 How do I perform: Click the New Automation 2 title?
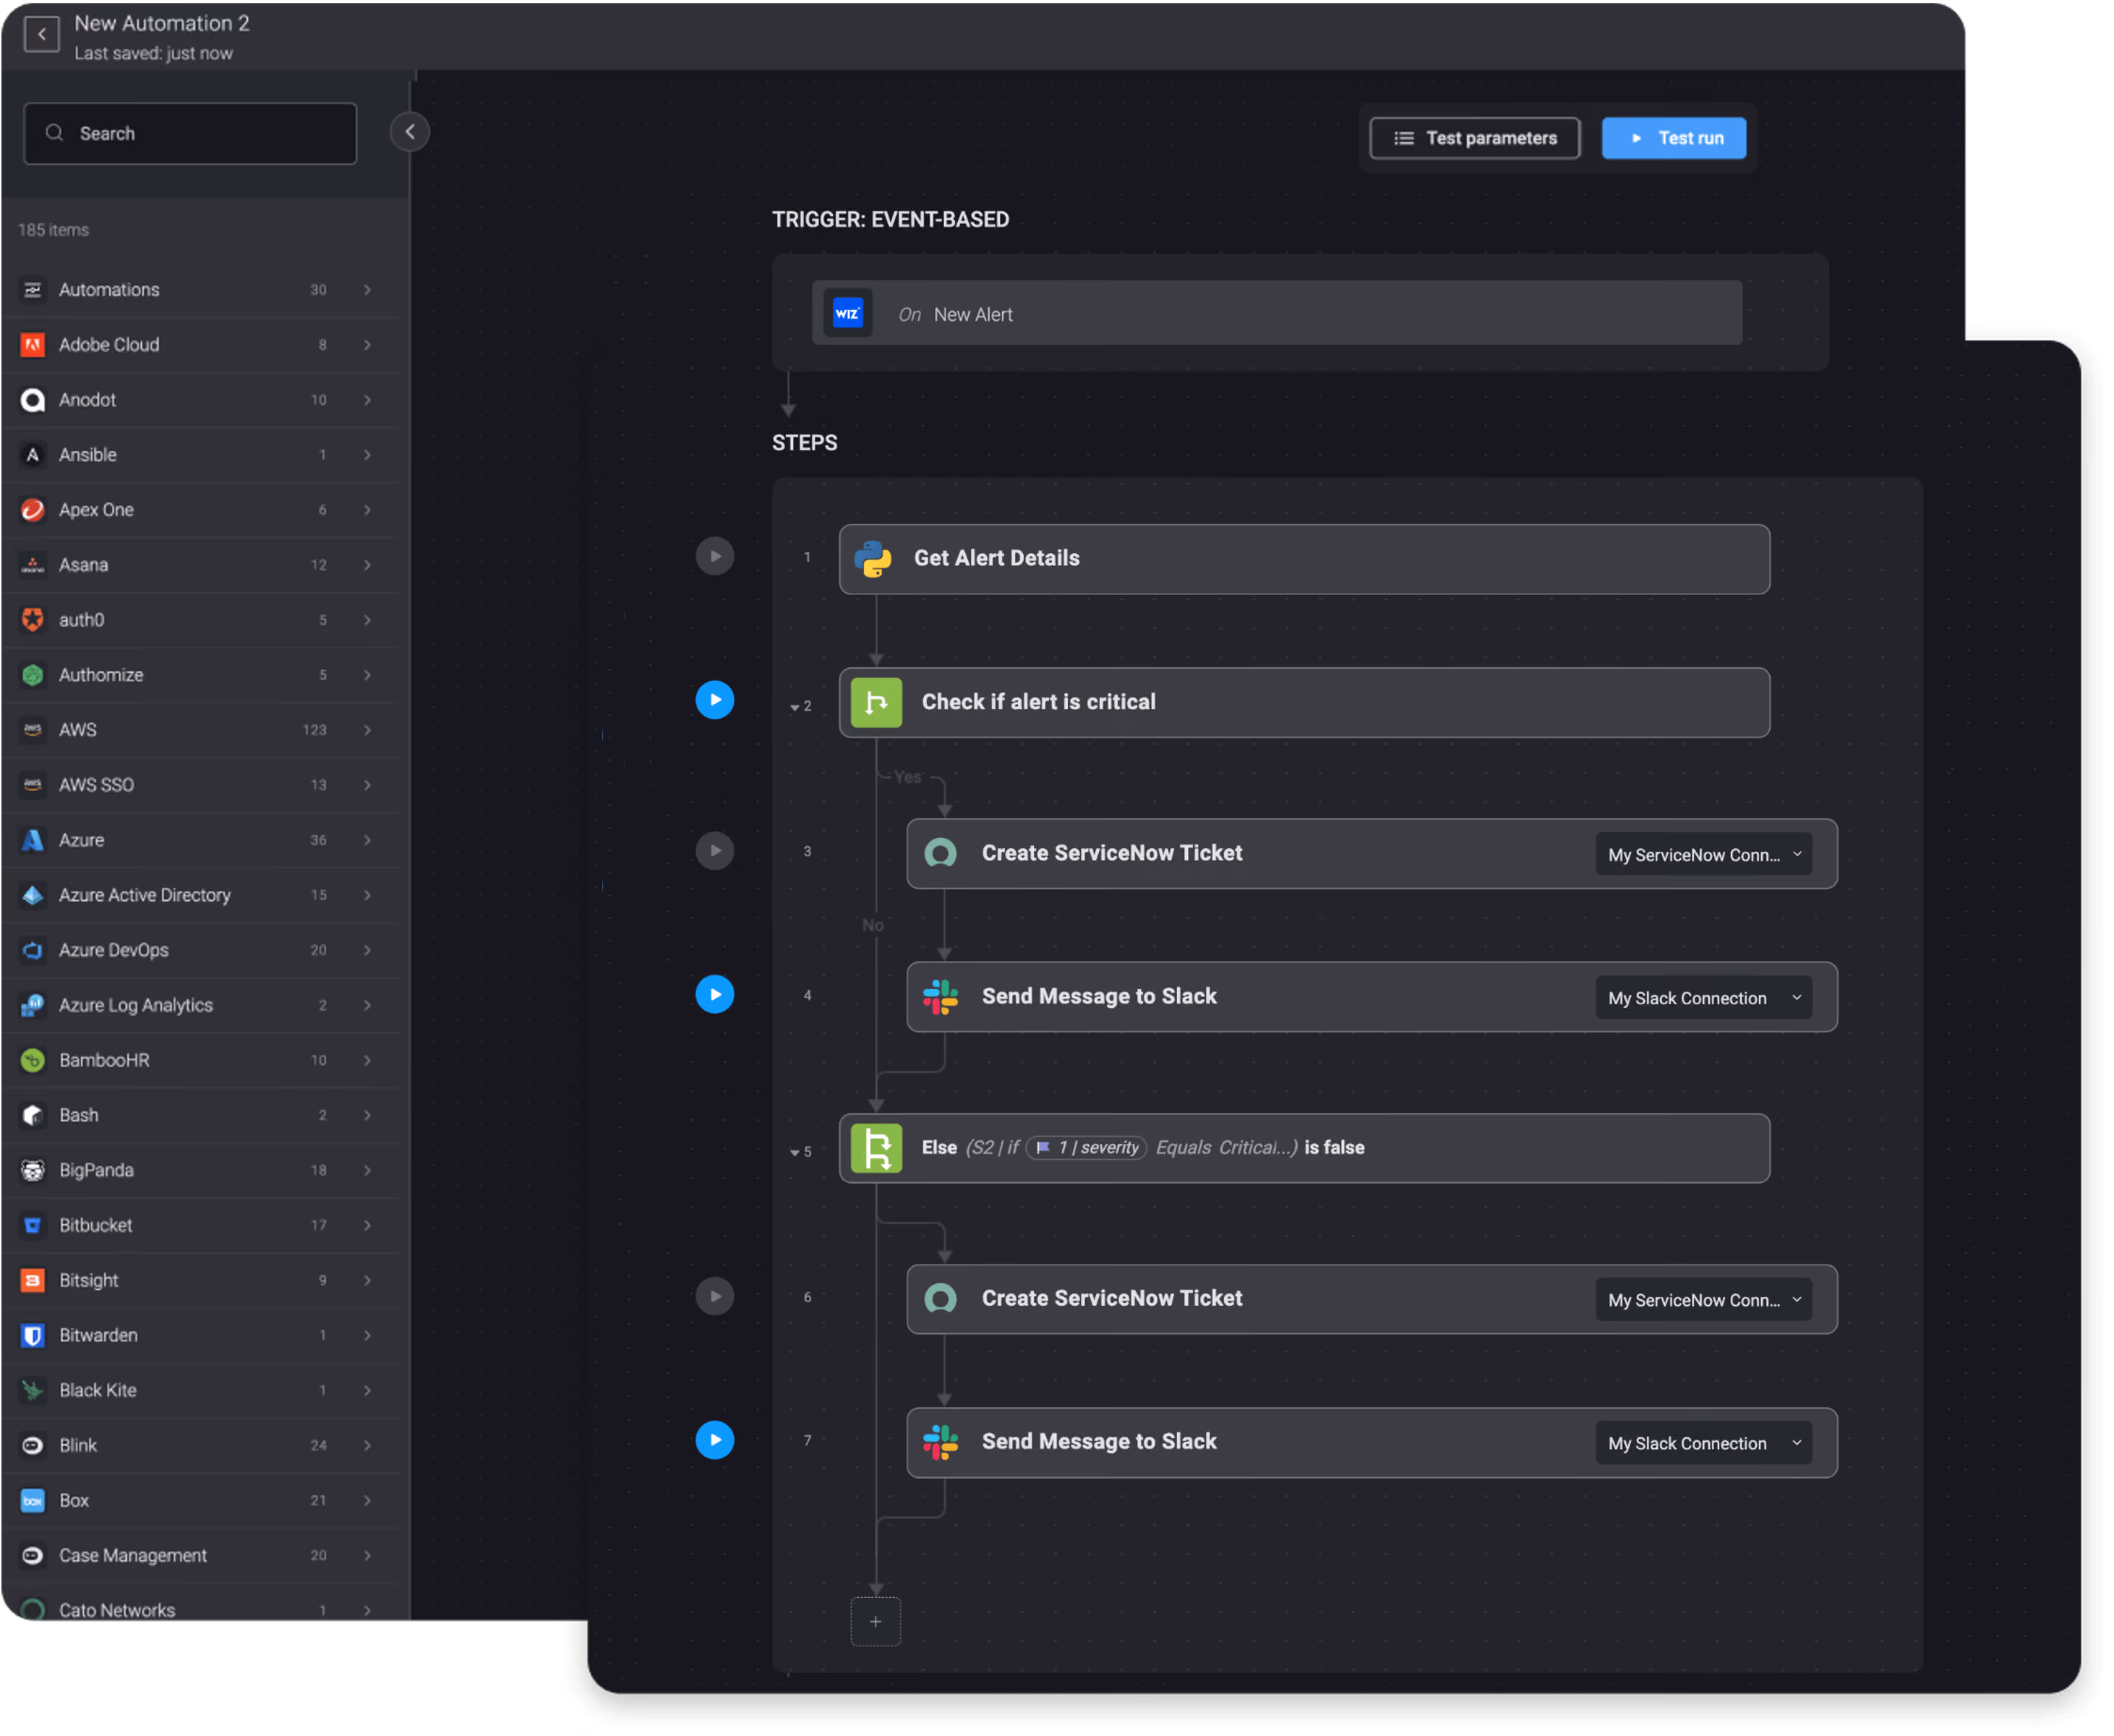point(162,23)
